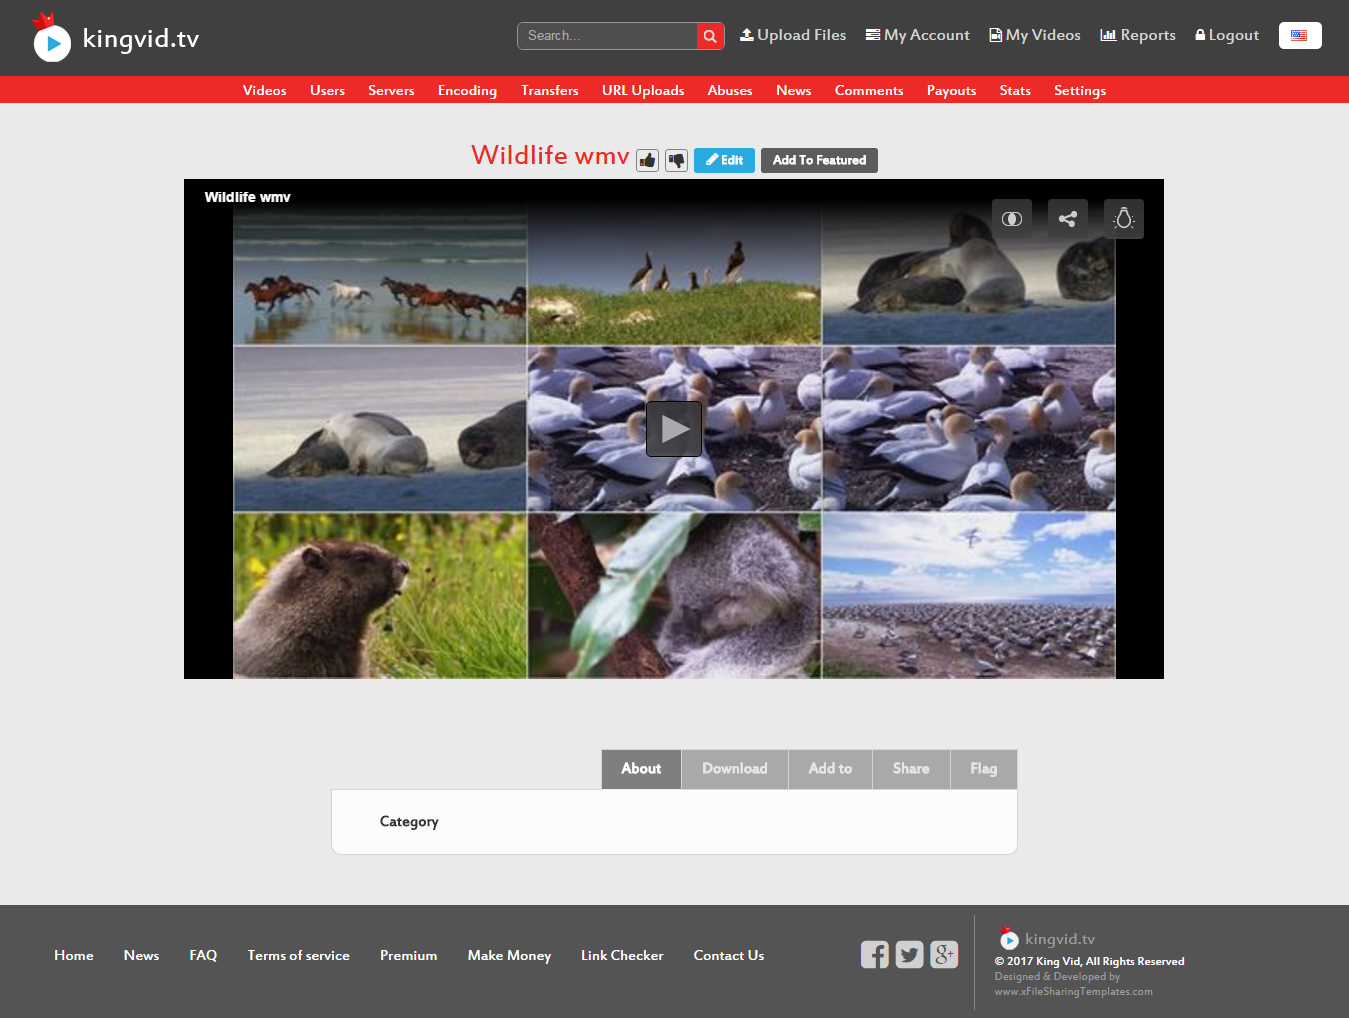Open the Twitter footer icon
Screen dimensions: 1349x1018
coord(909,955)
